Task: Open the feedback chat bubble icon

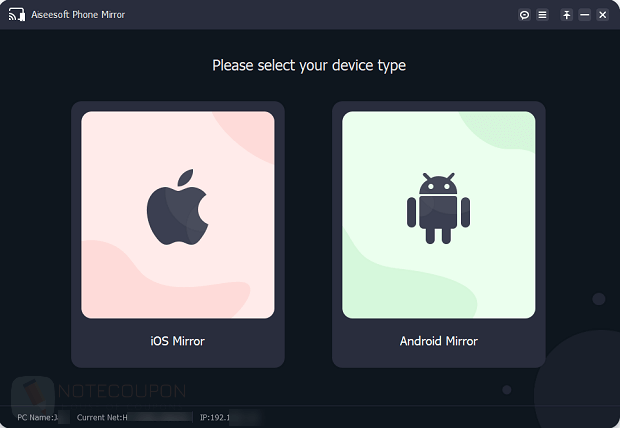Action: pyautogui.click(x=524, y=15)
